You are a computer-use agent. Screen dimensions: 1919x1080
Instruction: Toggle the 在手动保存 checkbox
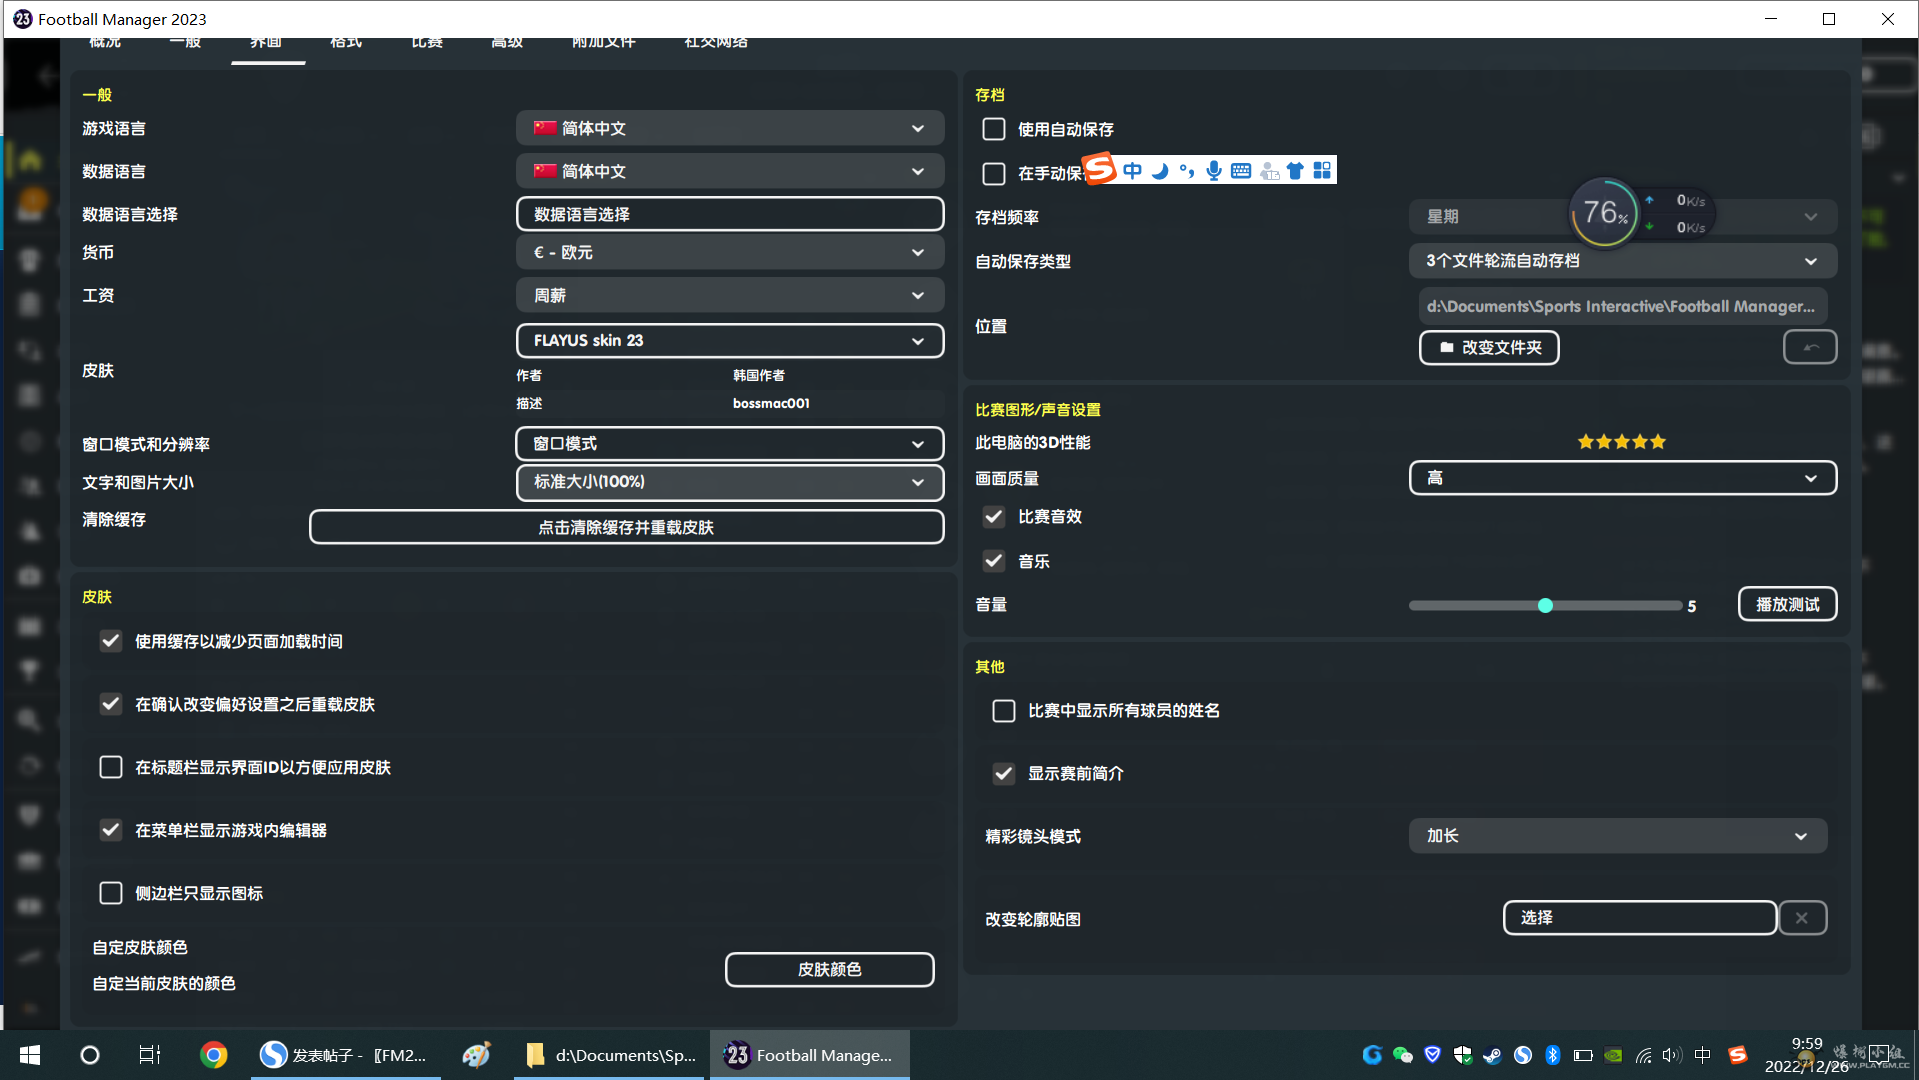(994, 173)
